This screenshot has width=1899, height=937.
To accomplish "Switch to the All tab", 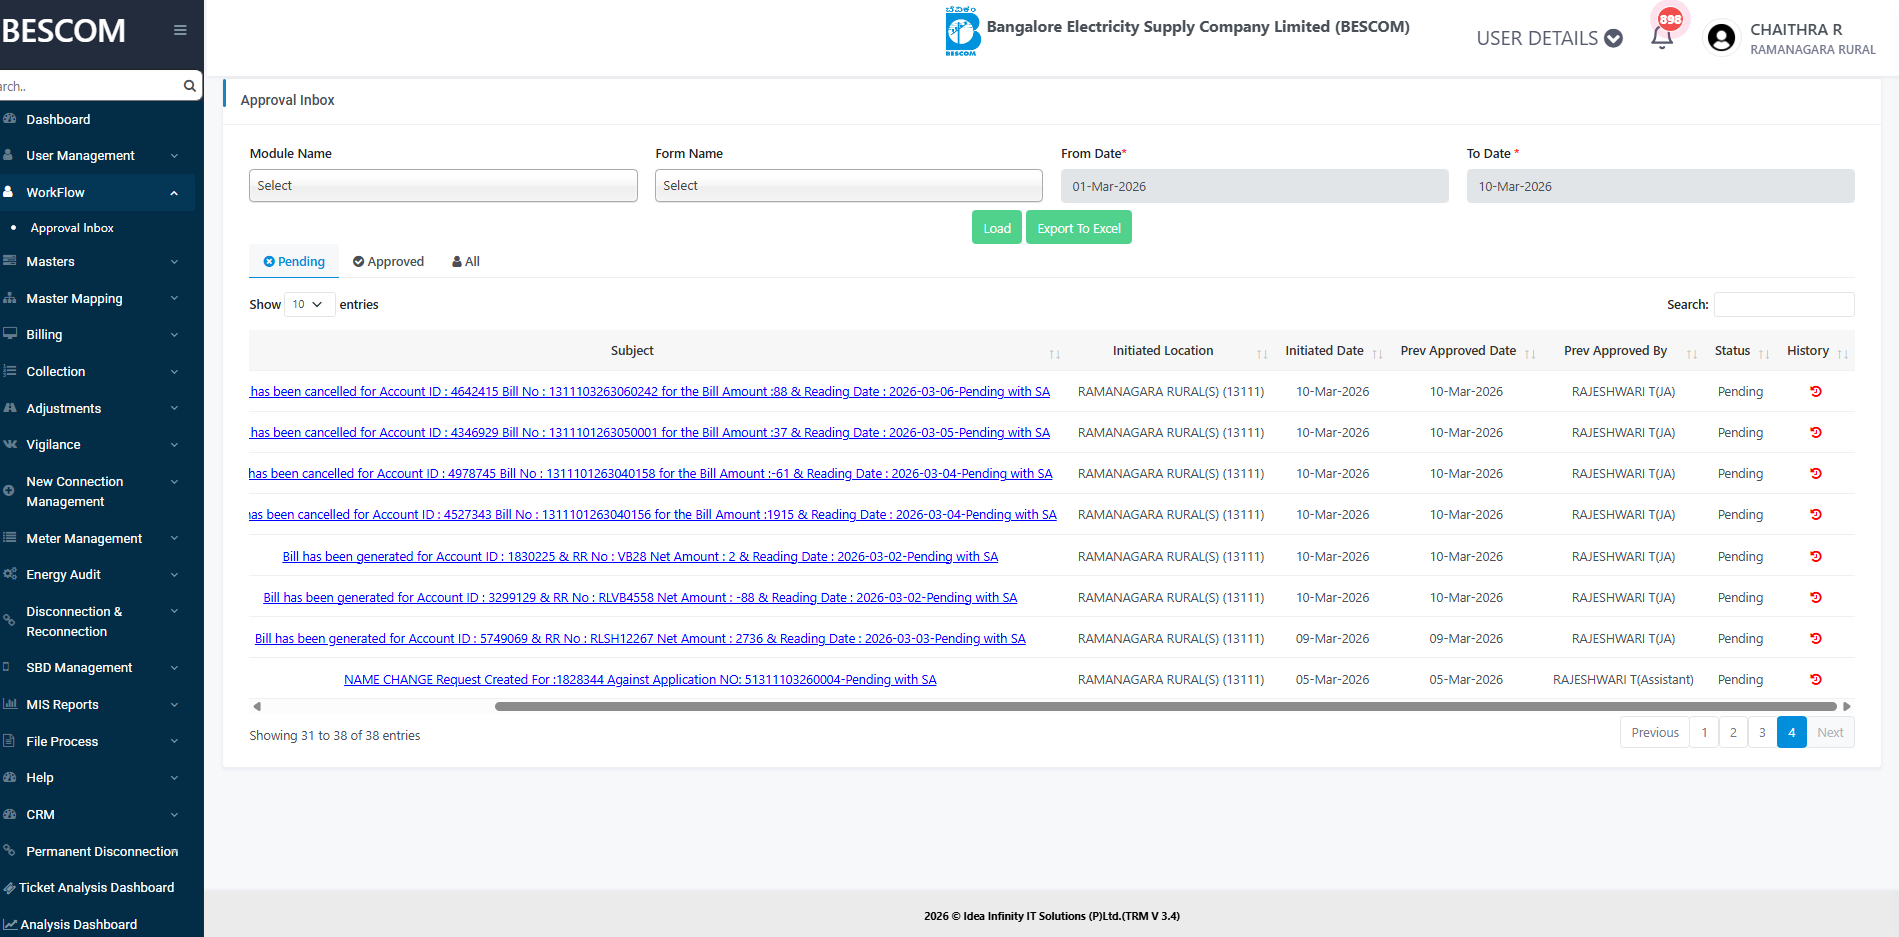I will 466,262.
